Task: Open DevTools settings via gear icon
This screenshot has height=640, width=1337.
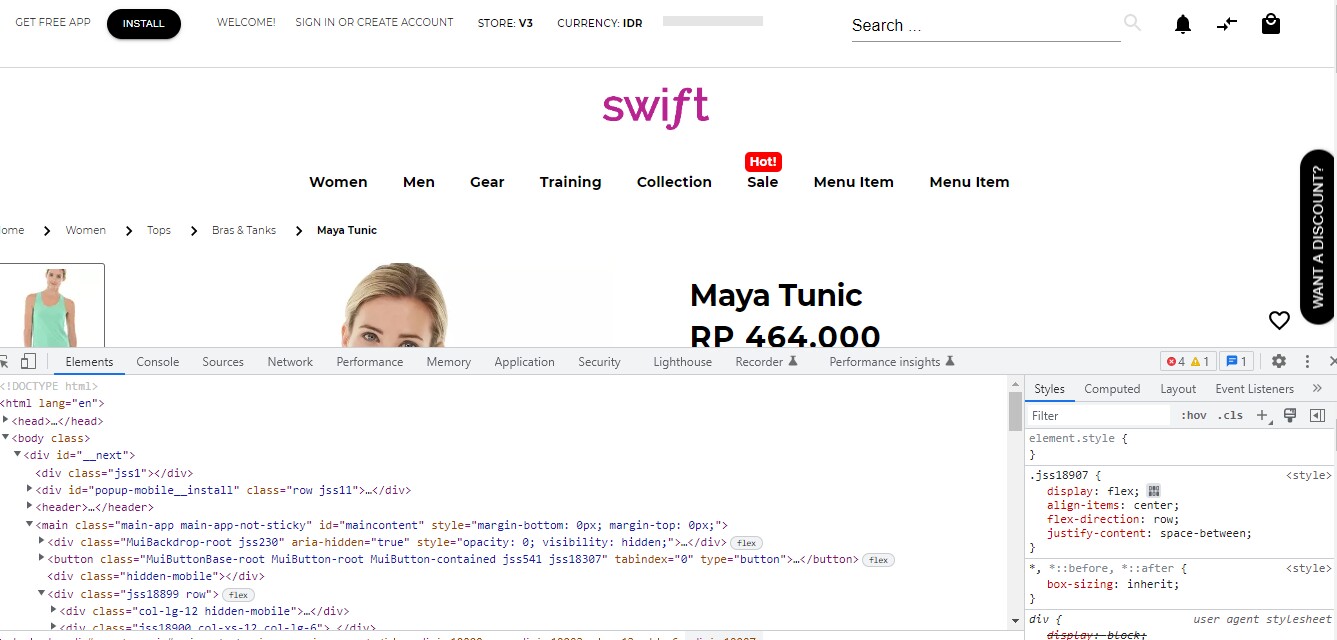Action: [1279, 361]
